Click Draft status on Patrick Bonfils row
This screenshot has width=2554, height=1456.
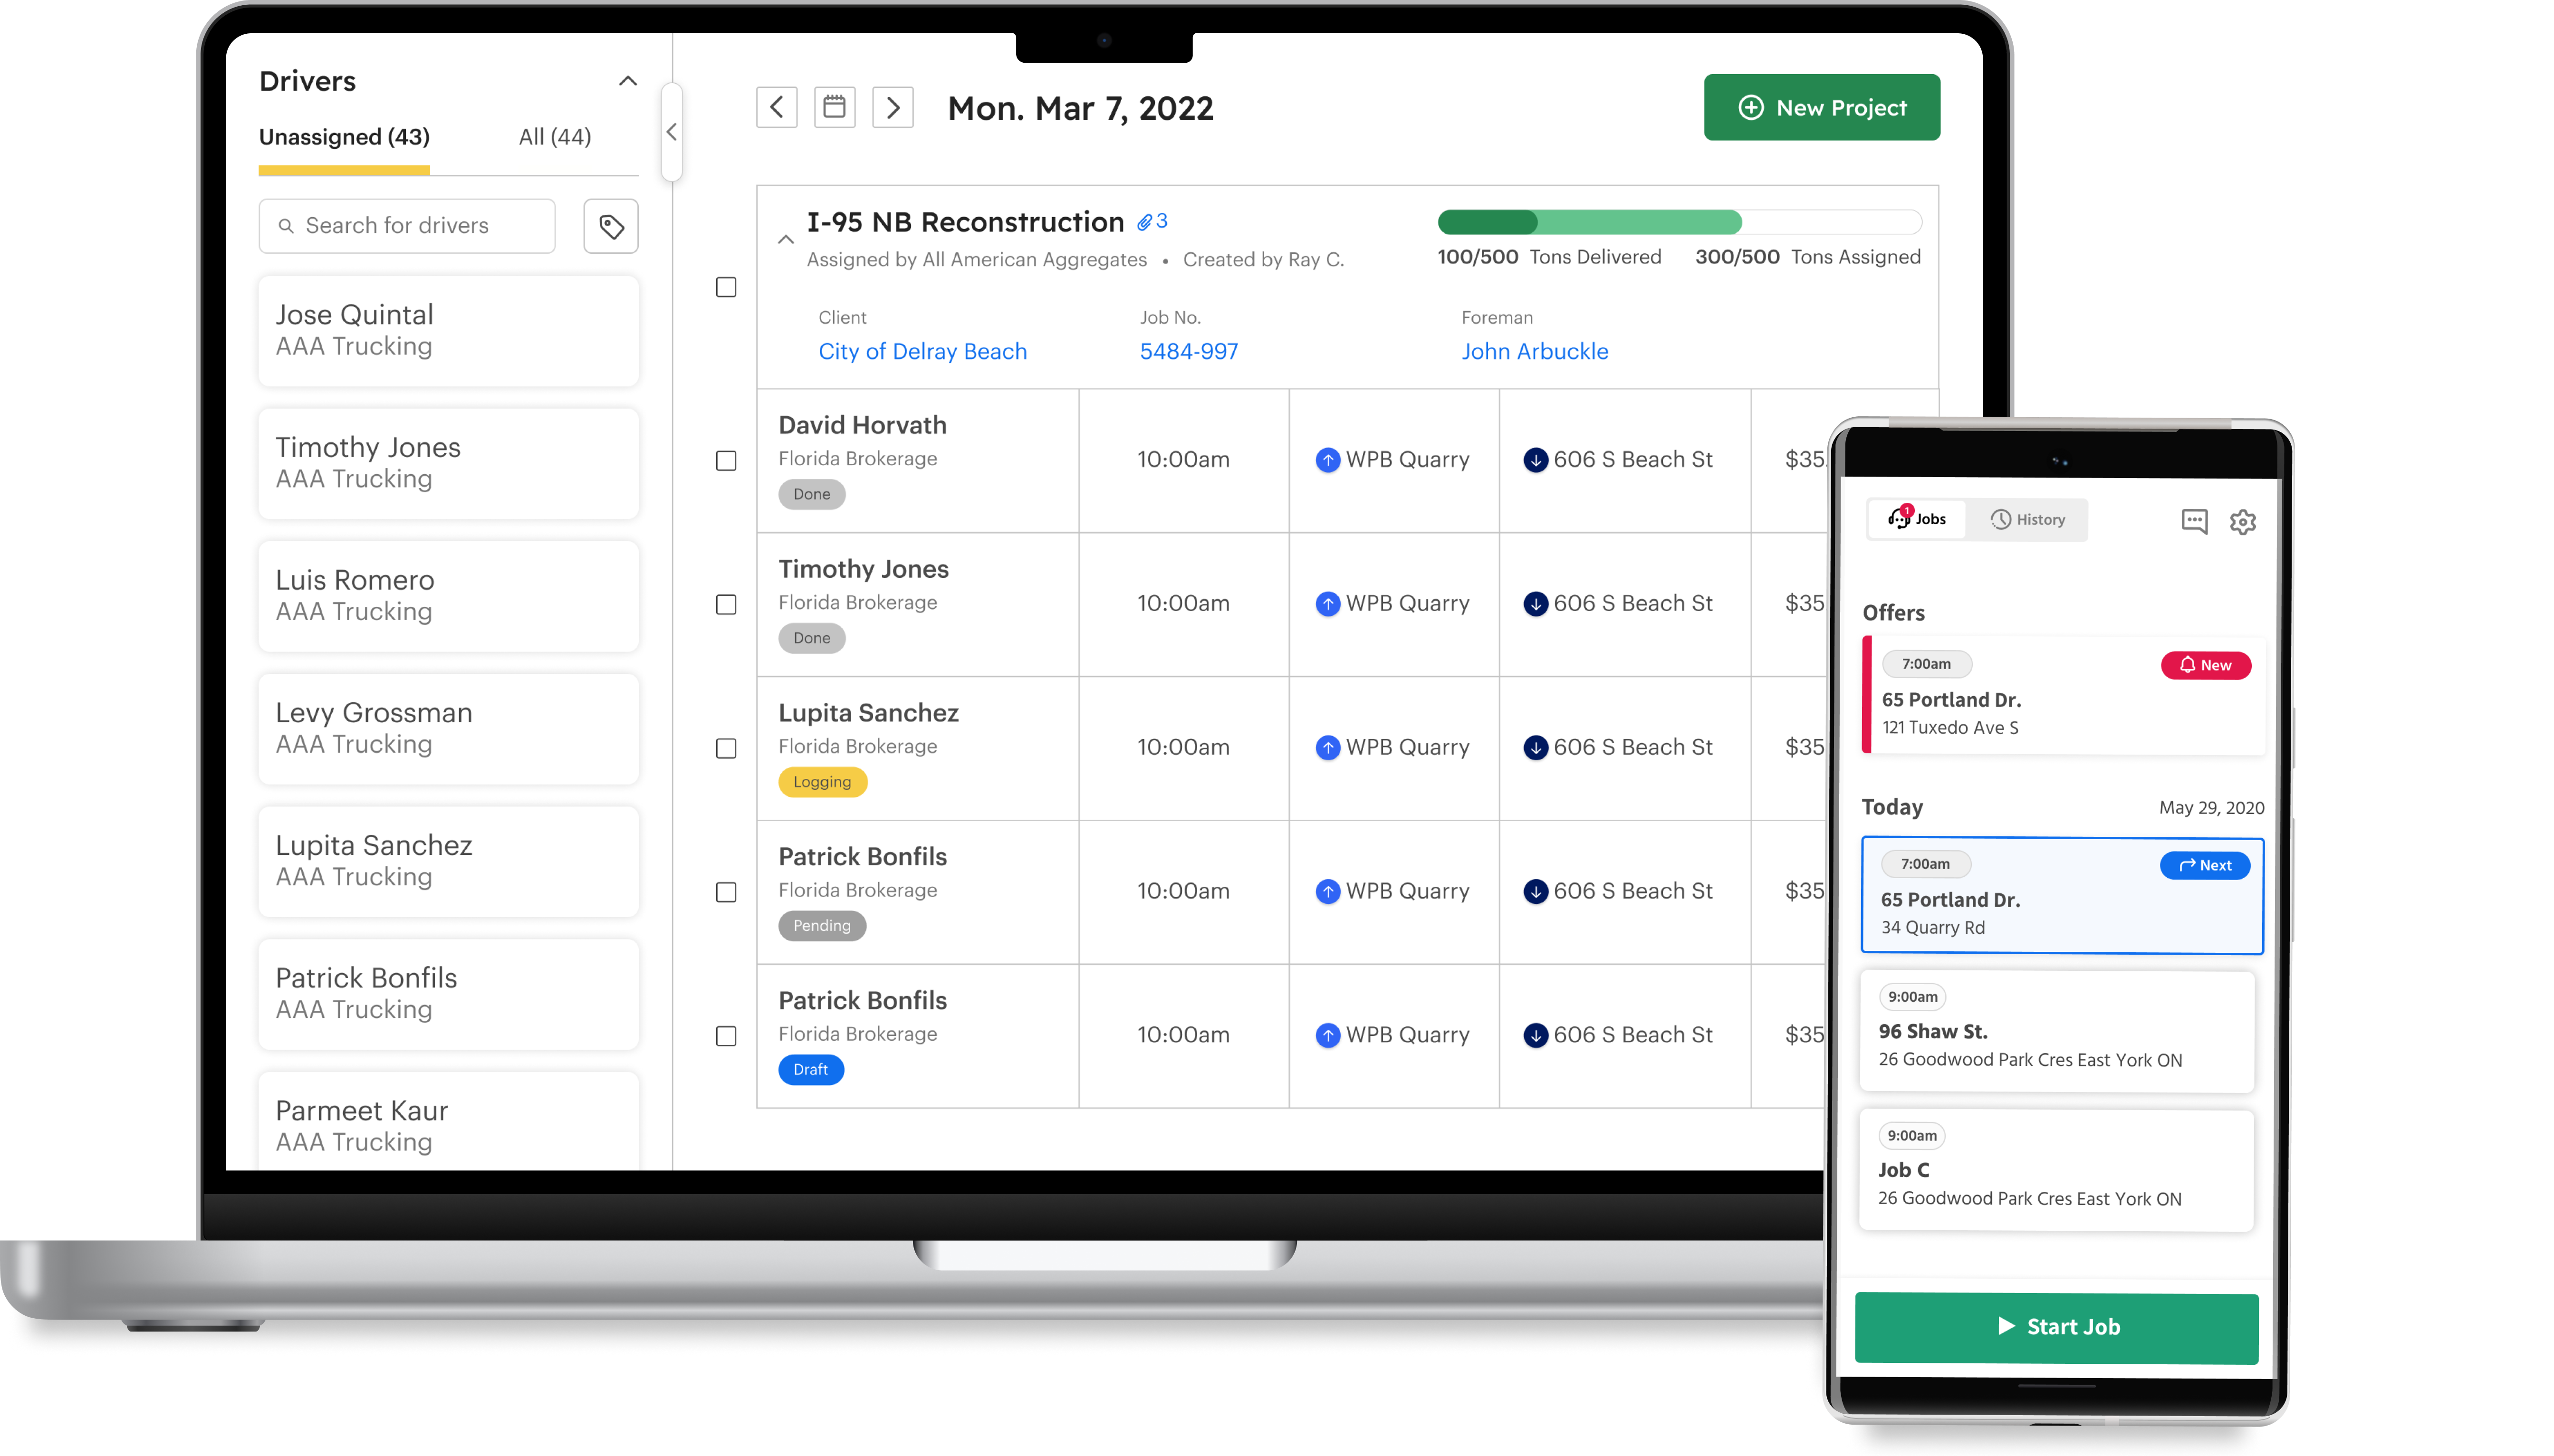(810, 1070)
